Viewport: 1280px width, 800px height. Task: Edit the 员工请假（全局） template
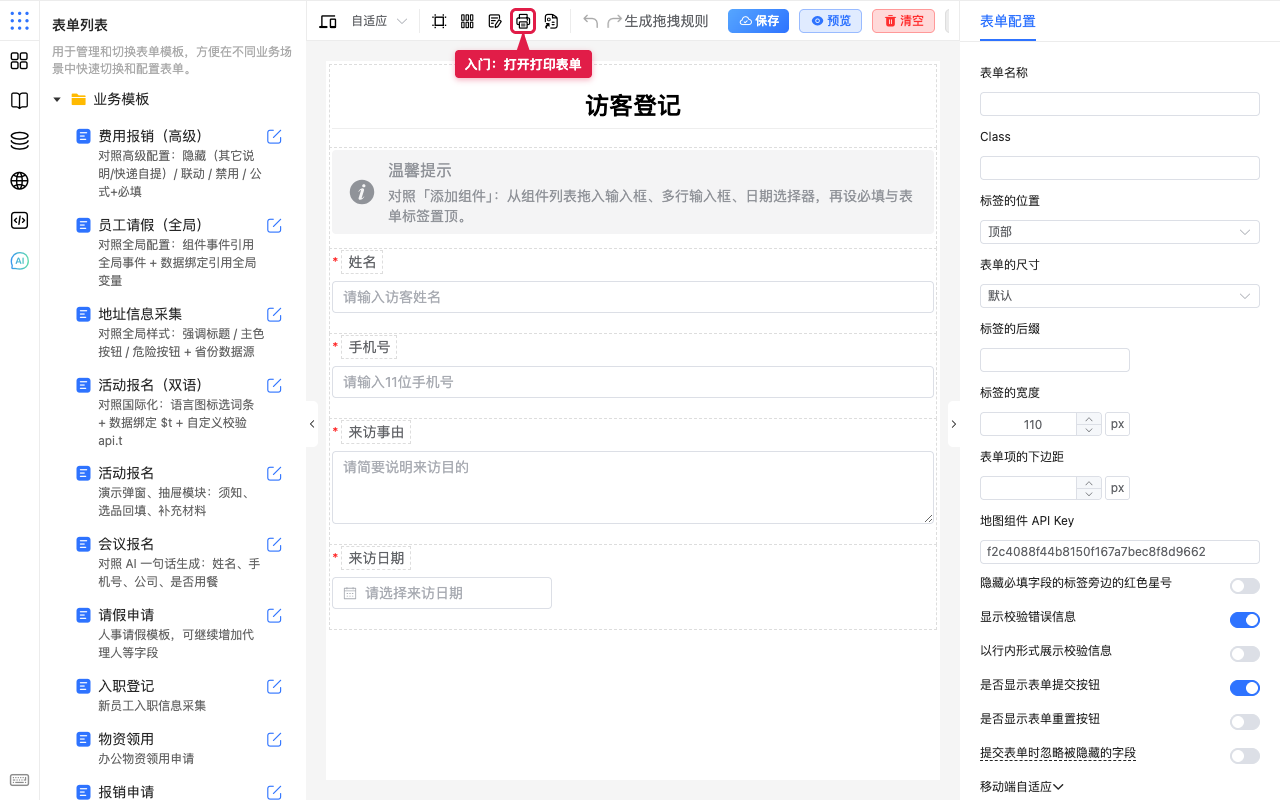point(274,226)
